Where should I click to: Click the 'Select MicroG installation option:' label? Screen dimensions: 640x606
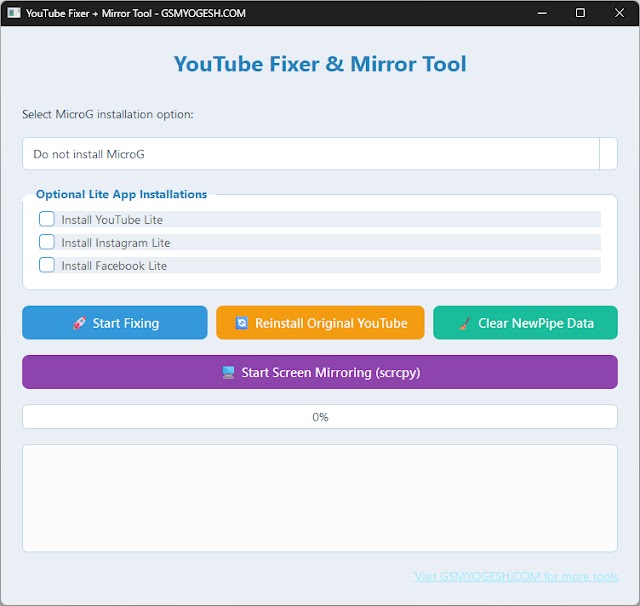[108, 114]
